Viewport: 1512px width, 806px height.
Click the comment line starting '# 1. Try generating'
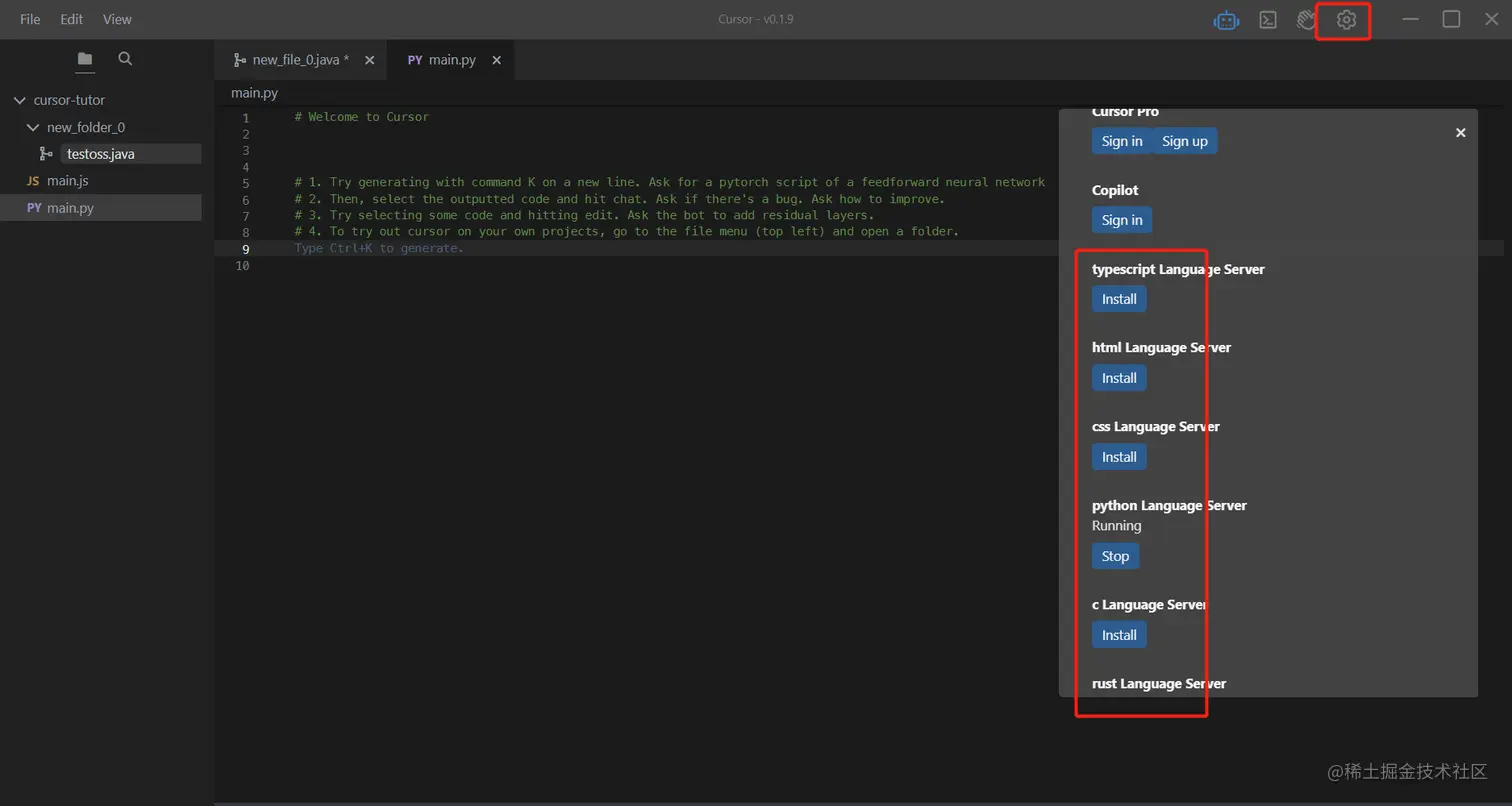[670, 182]
